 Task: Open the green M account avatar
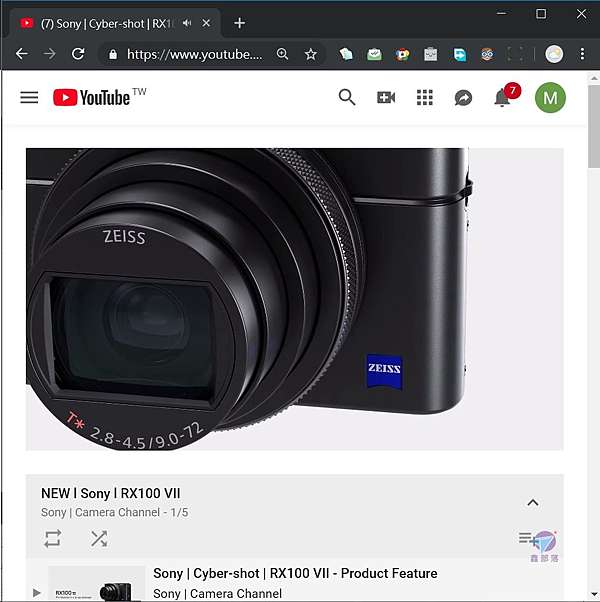tap(550, 98)
